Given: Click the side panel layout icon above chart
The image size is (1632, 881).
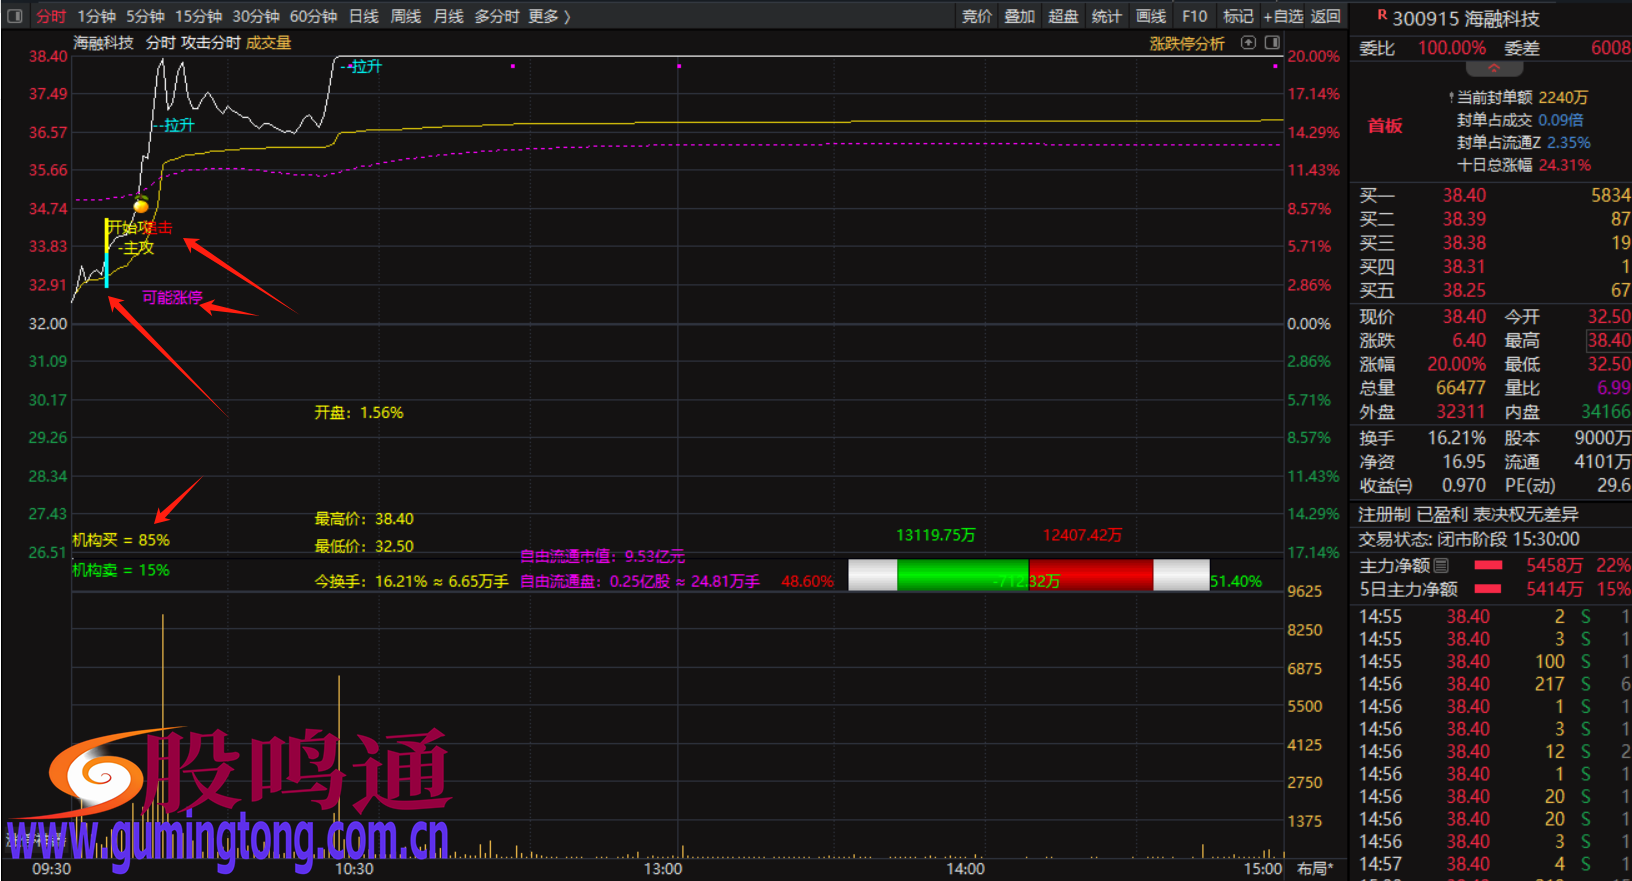Looking at the screenshot, I should coord(1272,43).
